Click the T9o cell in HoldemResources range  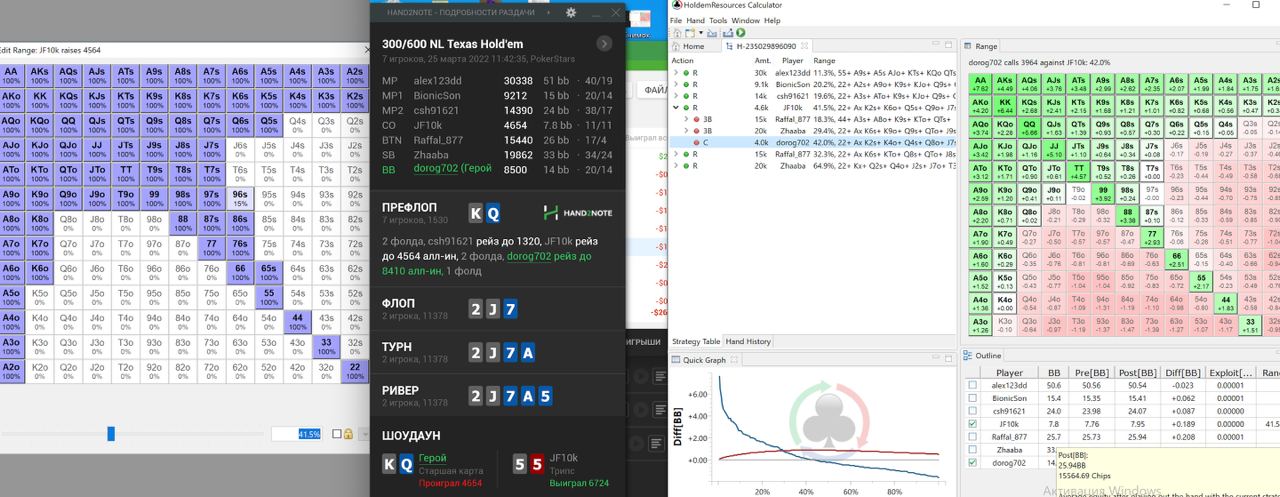pyautogui.click(x=1079, y=191)
